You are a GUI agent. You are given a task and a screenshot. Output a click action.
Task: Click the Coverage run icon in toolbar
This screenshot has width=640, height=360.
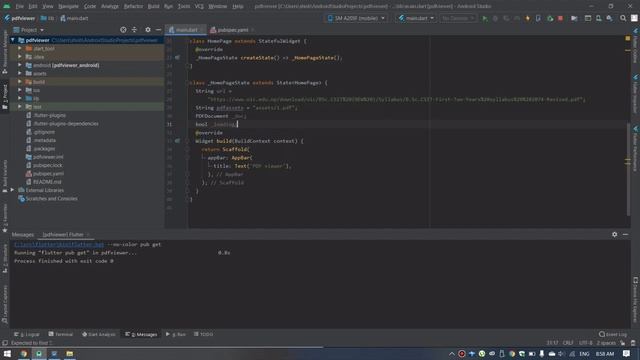[506, 18]
